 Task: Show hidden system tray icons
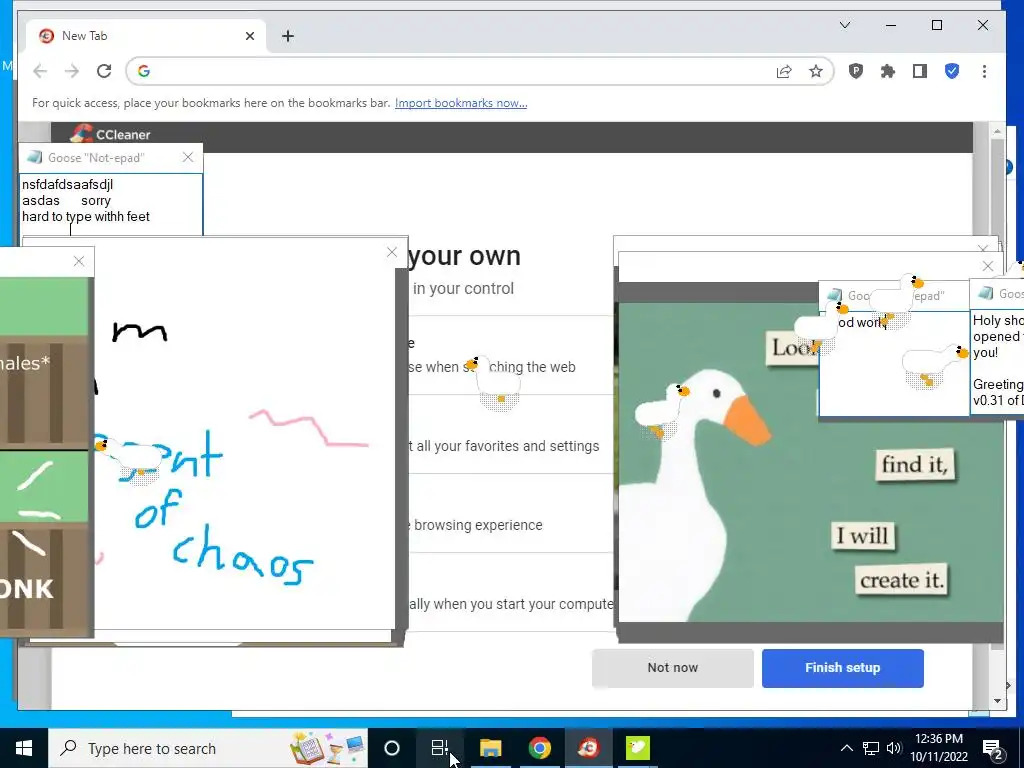click(x=846, y=748)
